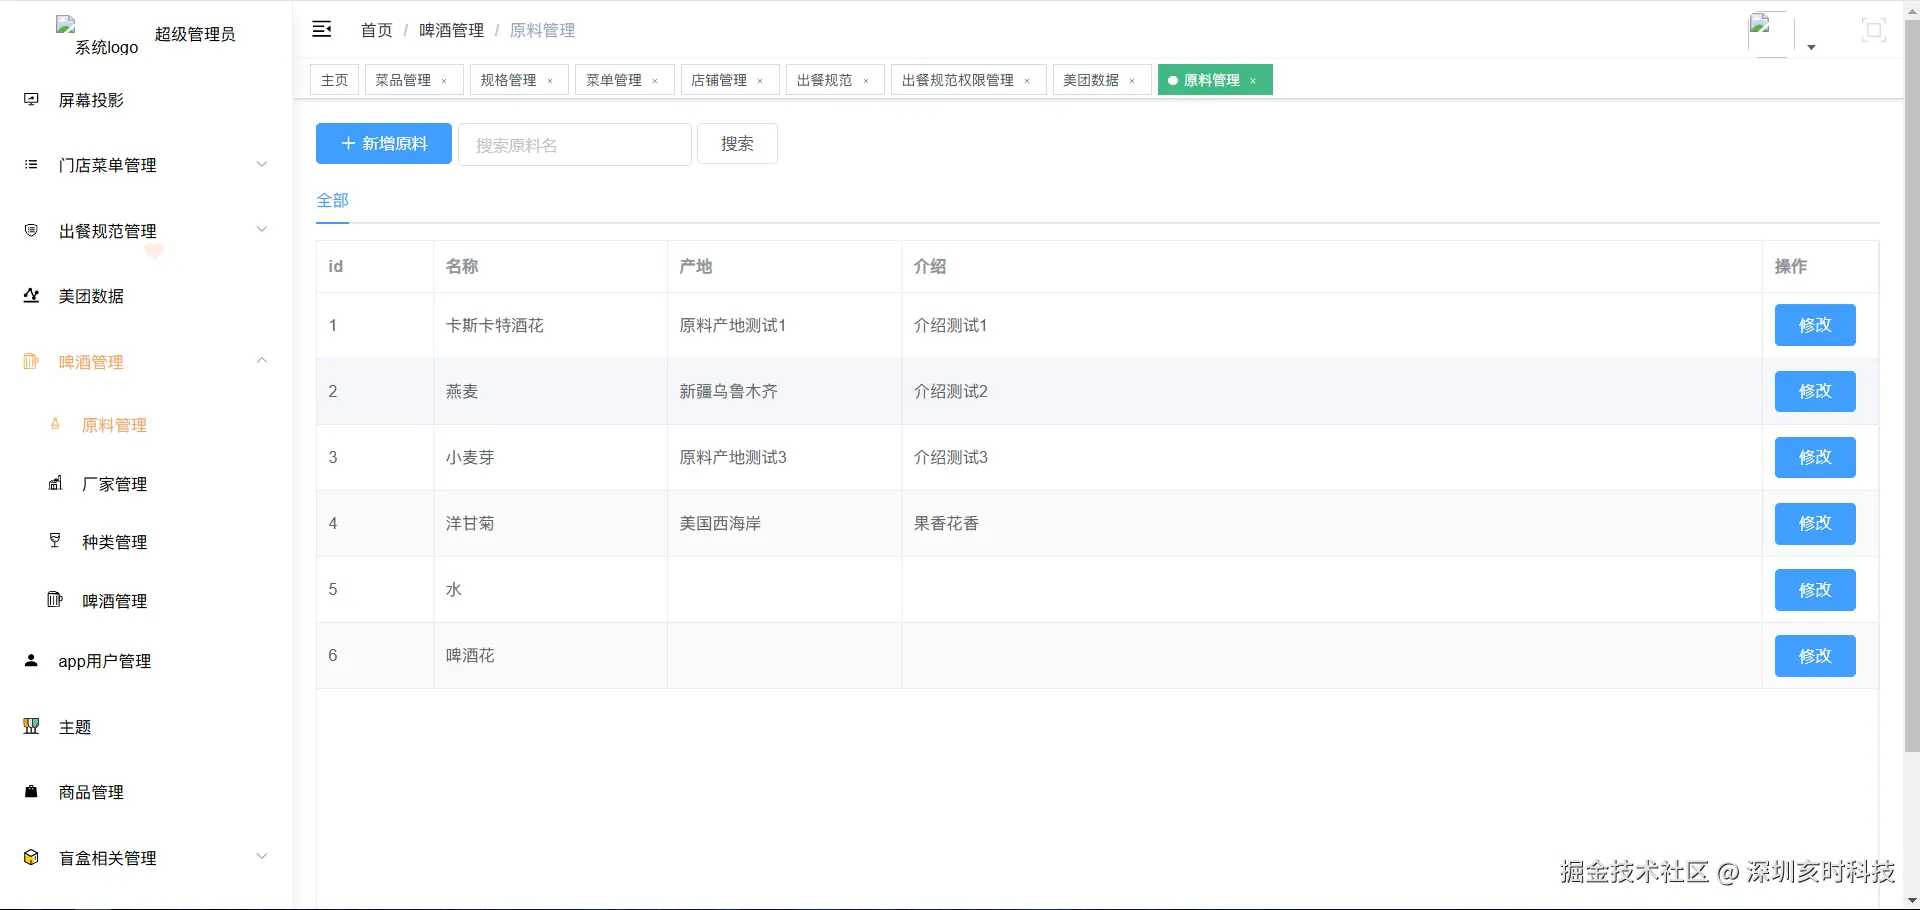
Task: Close the 出餐规范权限管理 tab
Action: (x=1027, y=81)
